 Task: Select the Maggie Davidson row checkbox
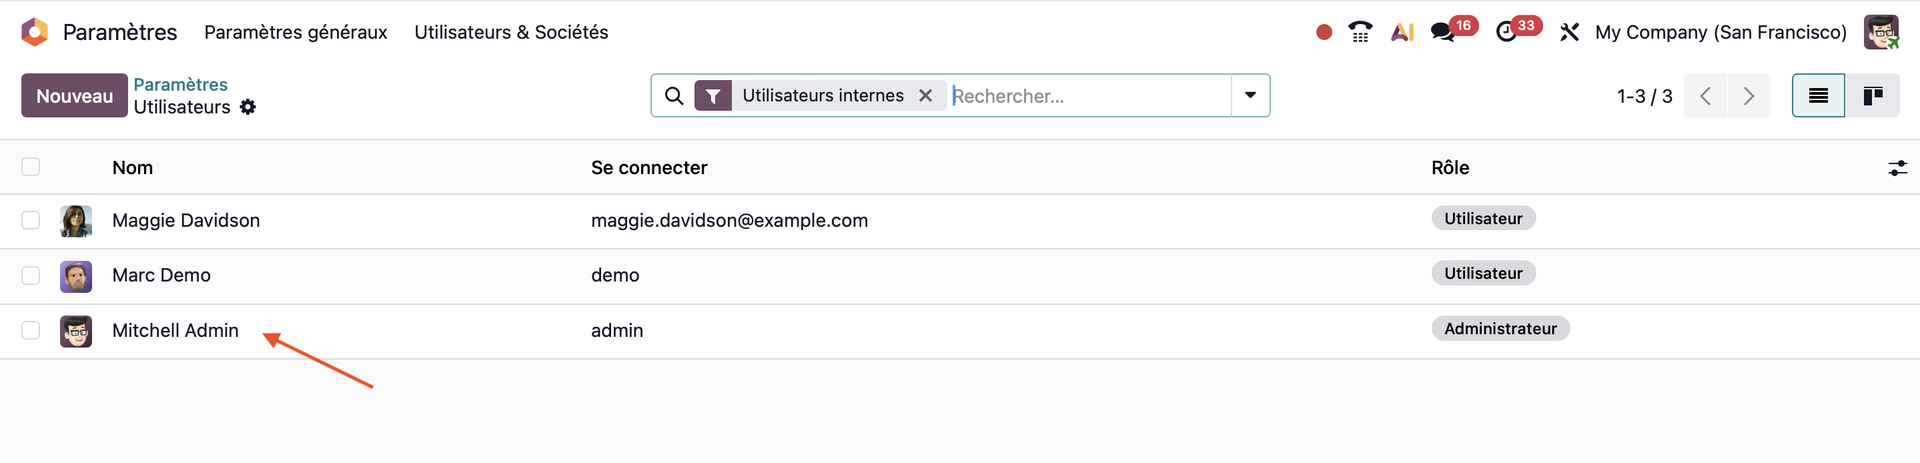pos(31,220)
